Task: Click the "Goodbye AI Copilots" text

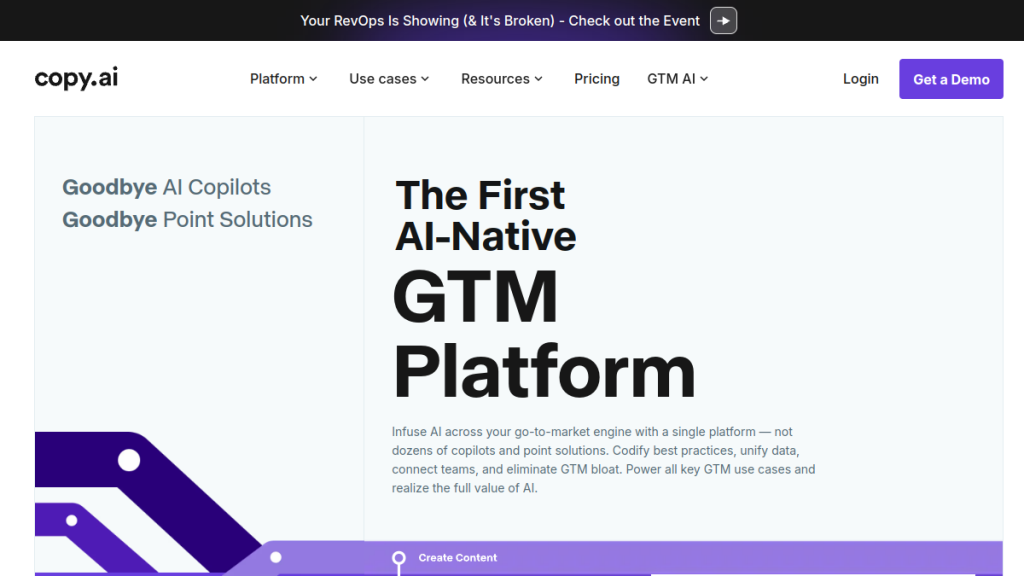Action: [166, 187]
